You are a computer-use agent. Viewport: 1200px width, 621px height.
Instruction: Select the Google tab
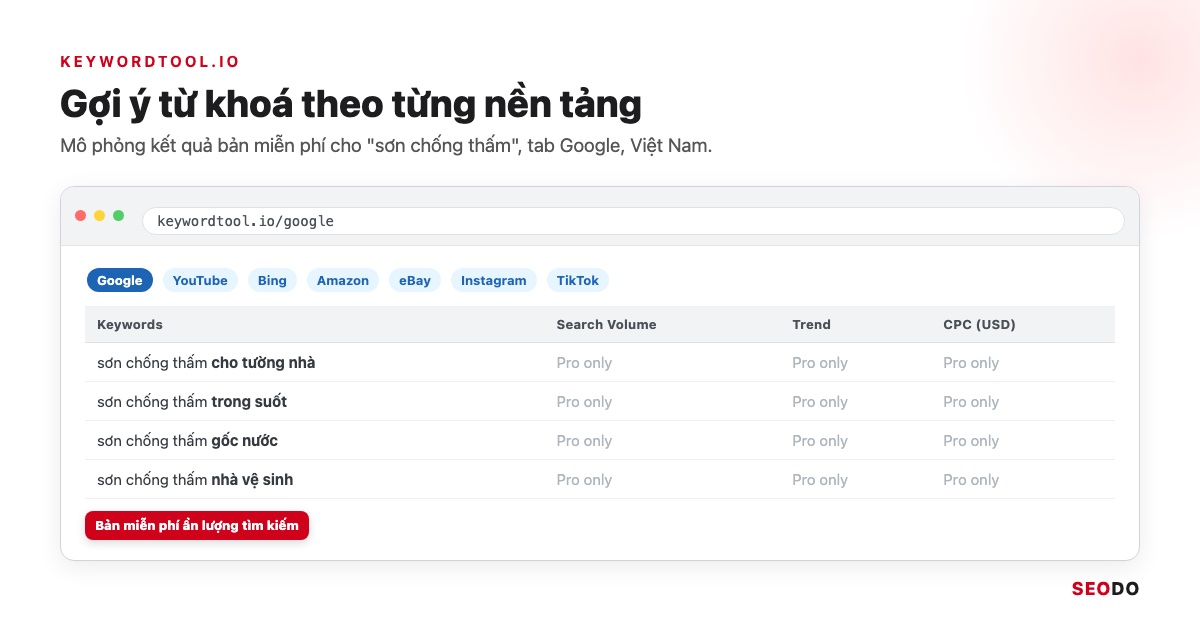(120, 280)
